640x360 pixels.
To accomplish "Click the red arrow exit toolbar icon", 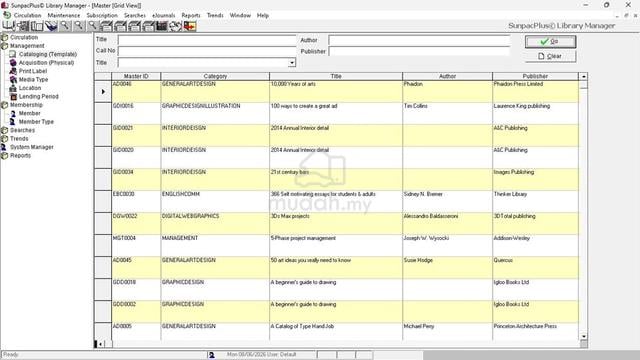I will (190, 26).
